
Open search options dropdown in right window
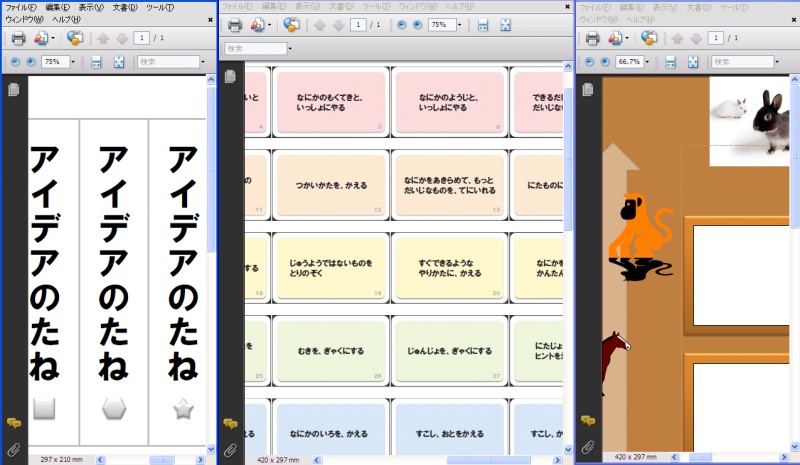(x=777, y=62)
